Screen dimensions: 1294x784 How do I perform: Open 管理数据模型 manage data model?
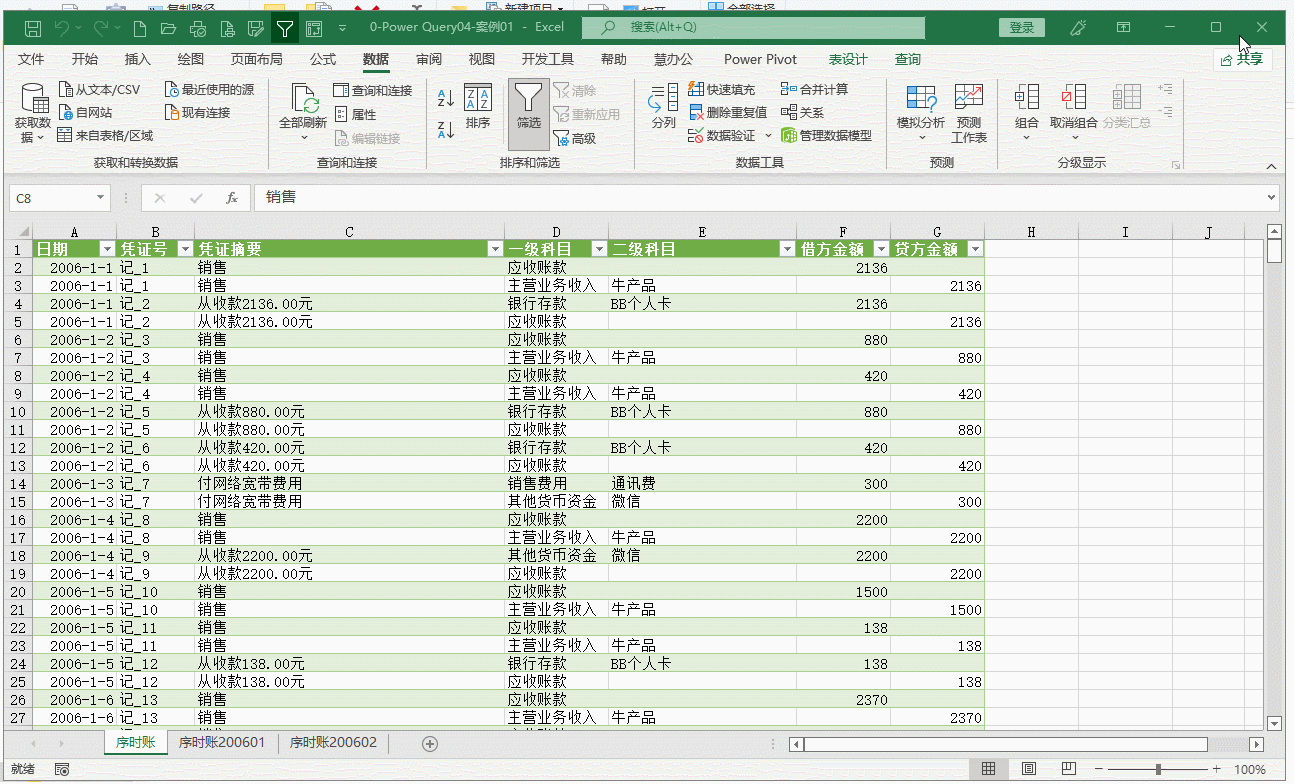tap(827, 136)
